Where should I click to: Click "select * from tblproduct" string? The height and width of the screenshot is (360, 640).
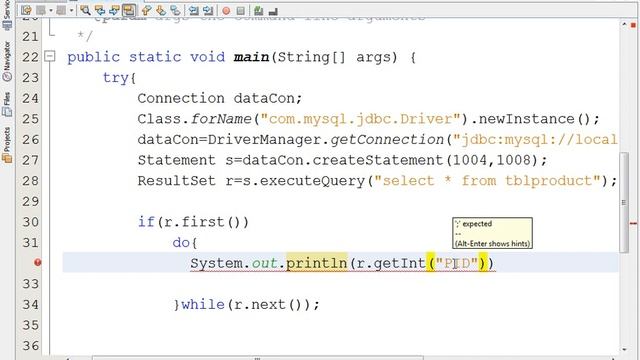[487, 181]
